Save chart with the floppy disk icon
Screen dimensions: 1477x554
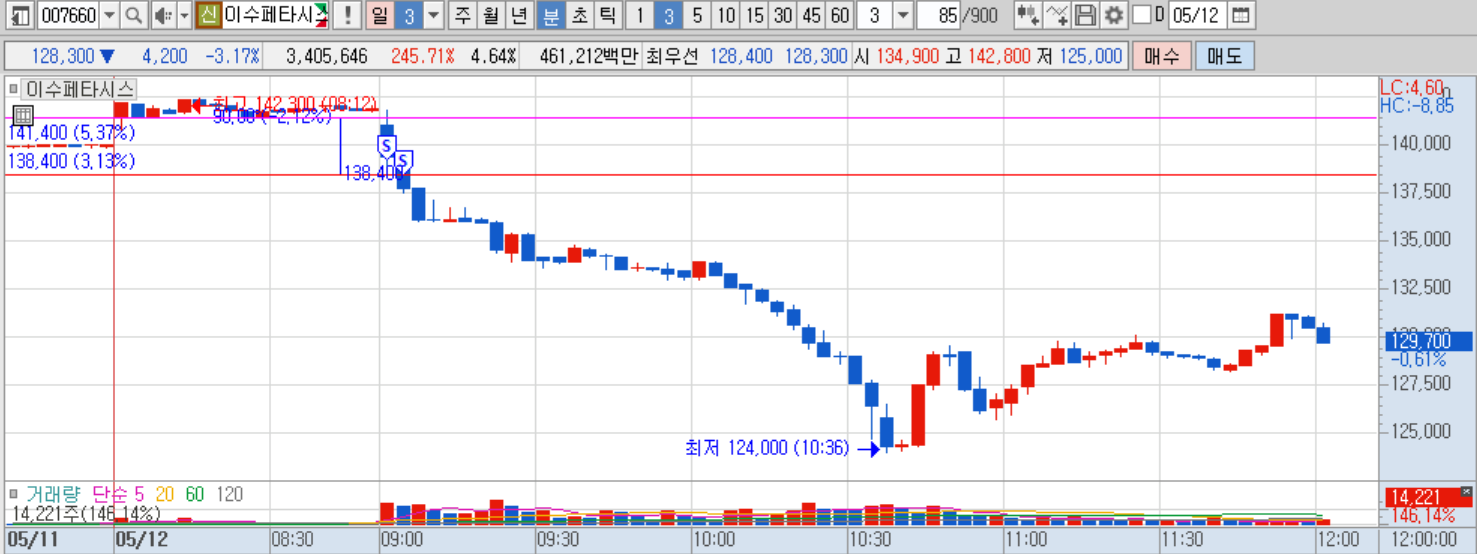click(1084, 15)
